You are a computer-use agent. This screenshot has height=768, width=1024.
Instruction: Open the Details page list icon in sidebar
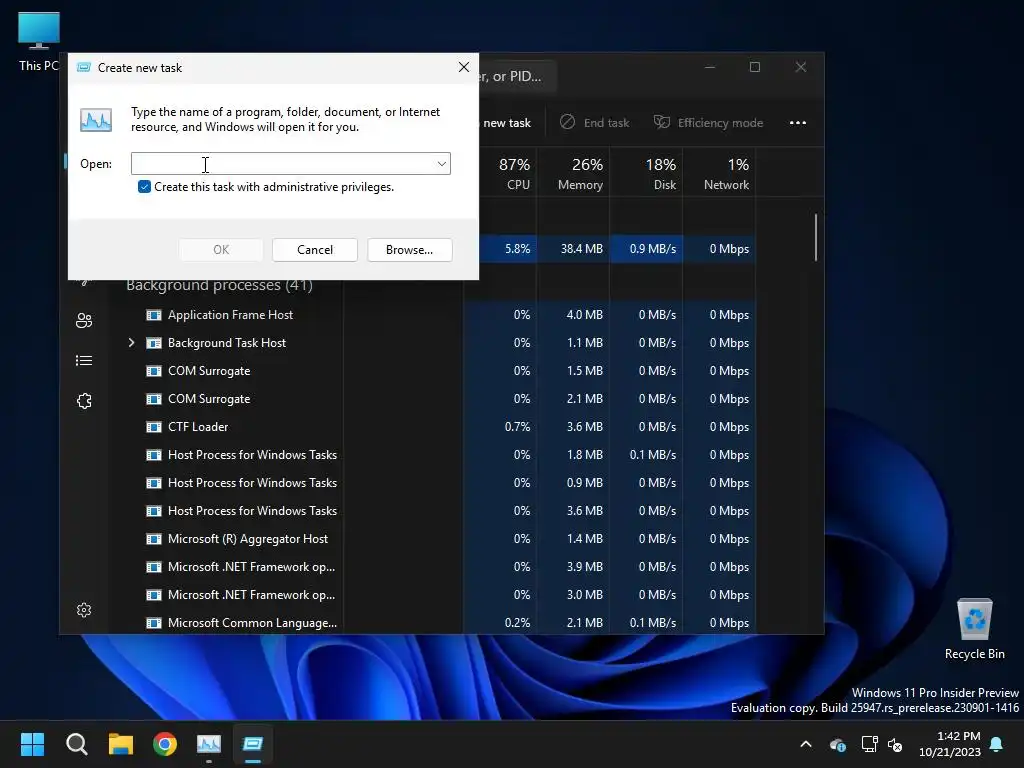[x=84, y=360]
